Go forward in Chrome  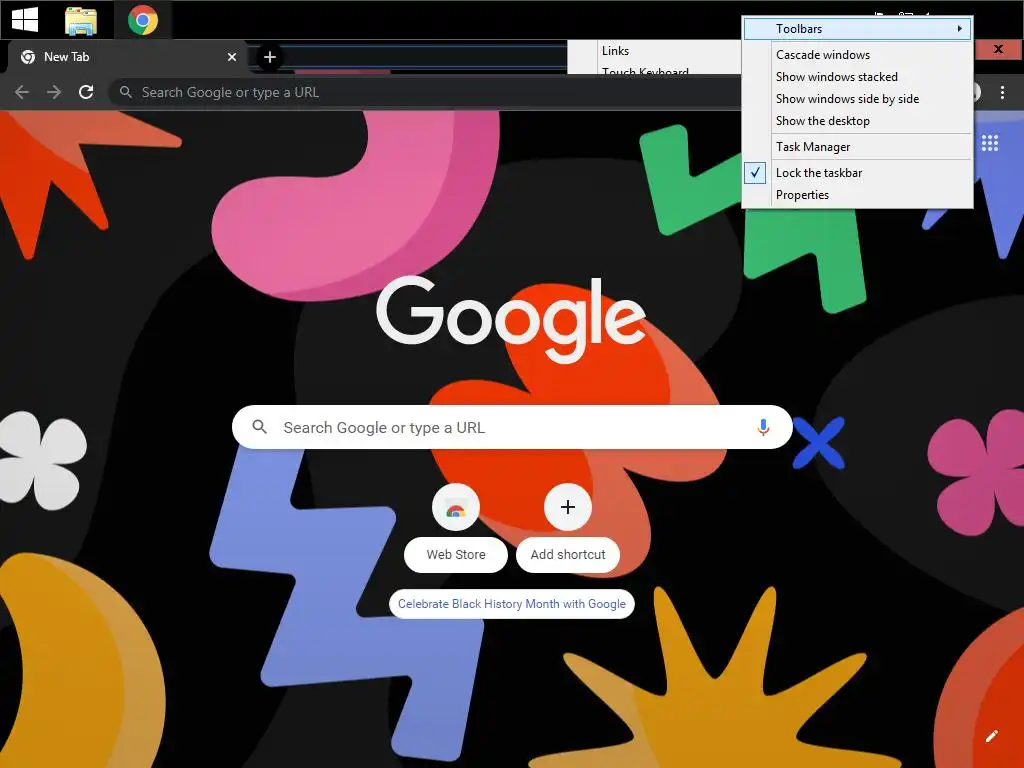pos(54,92)
